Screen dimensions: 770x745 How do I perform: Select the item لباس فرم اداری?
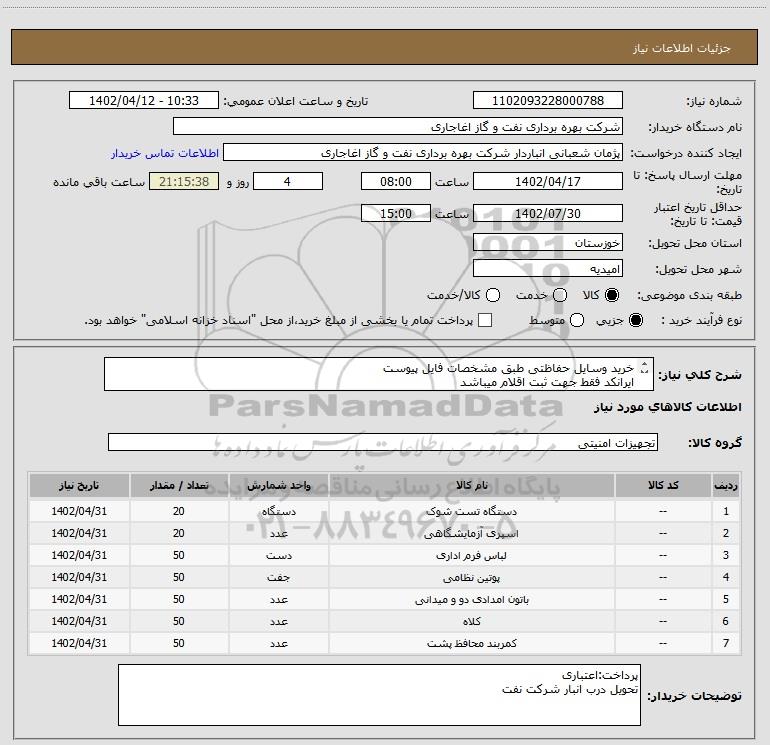pyautogui.click(x=471, y=555)
